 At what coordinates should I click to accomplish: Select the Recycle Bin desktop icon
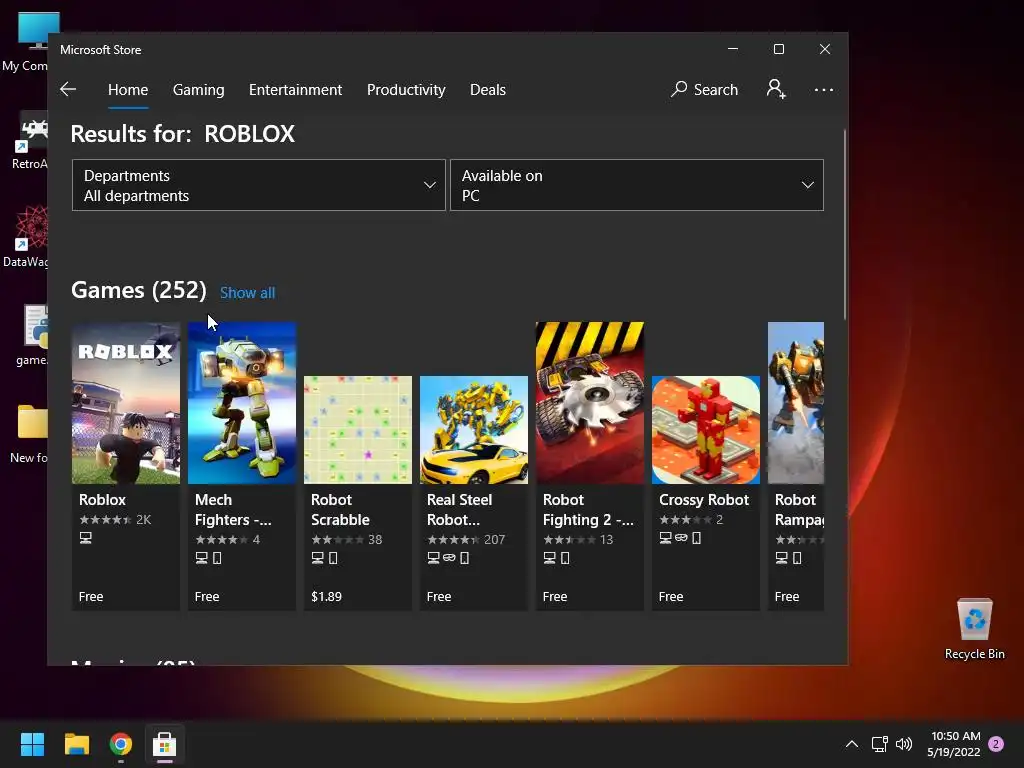tap(974, 629)
